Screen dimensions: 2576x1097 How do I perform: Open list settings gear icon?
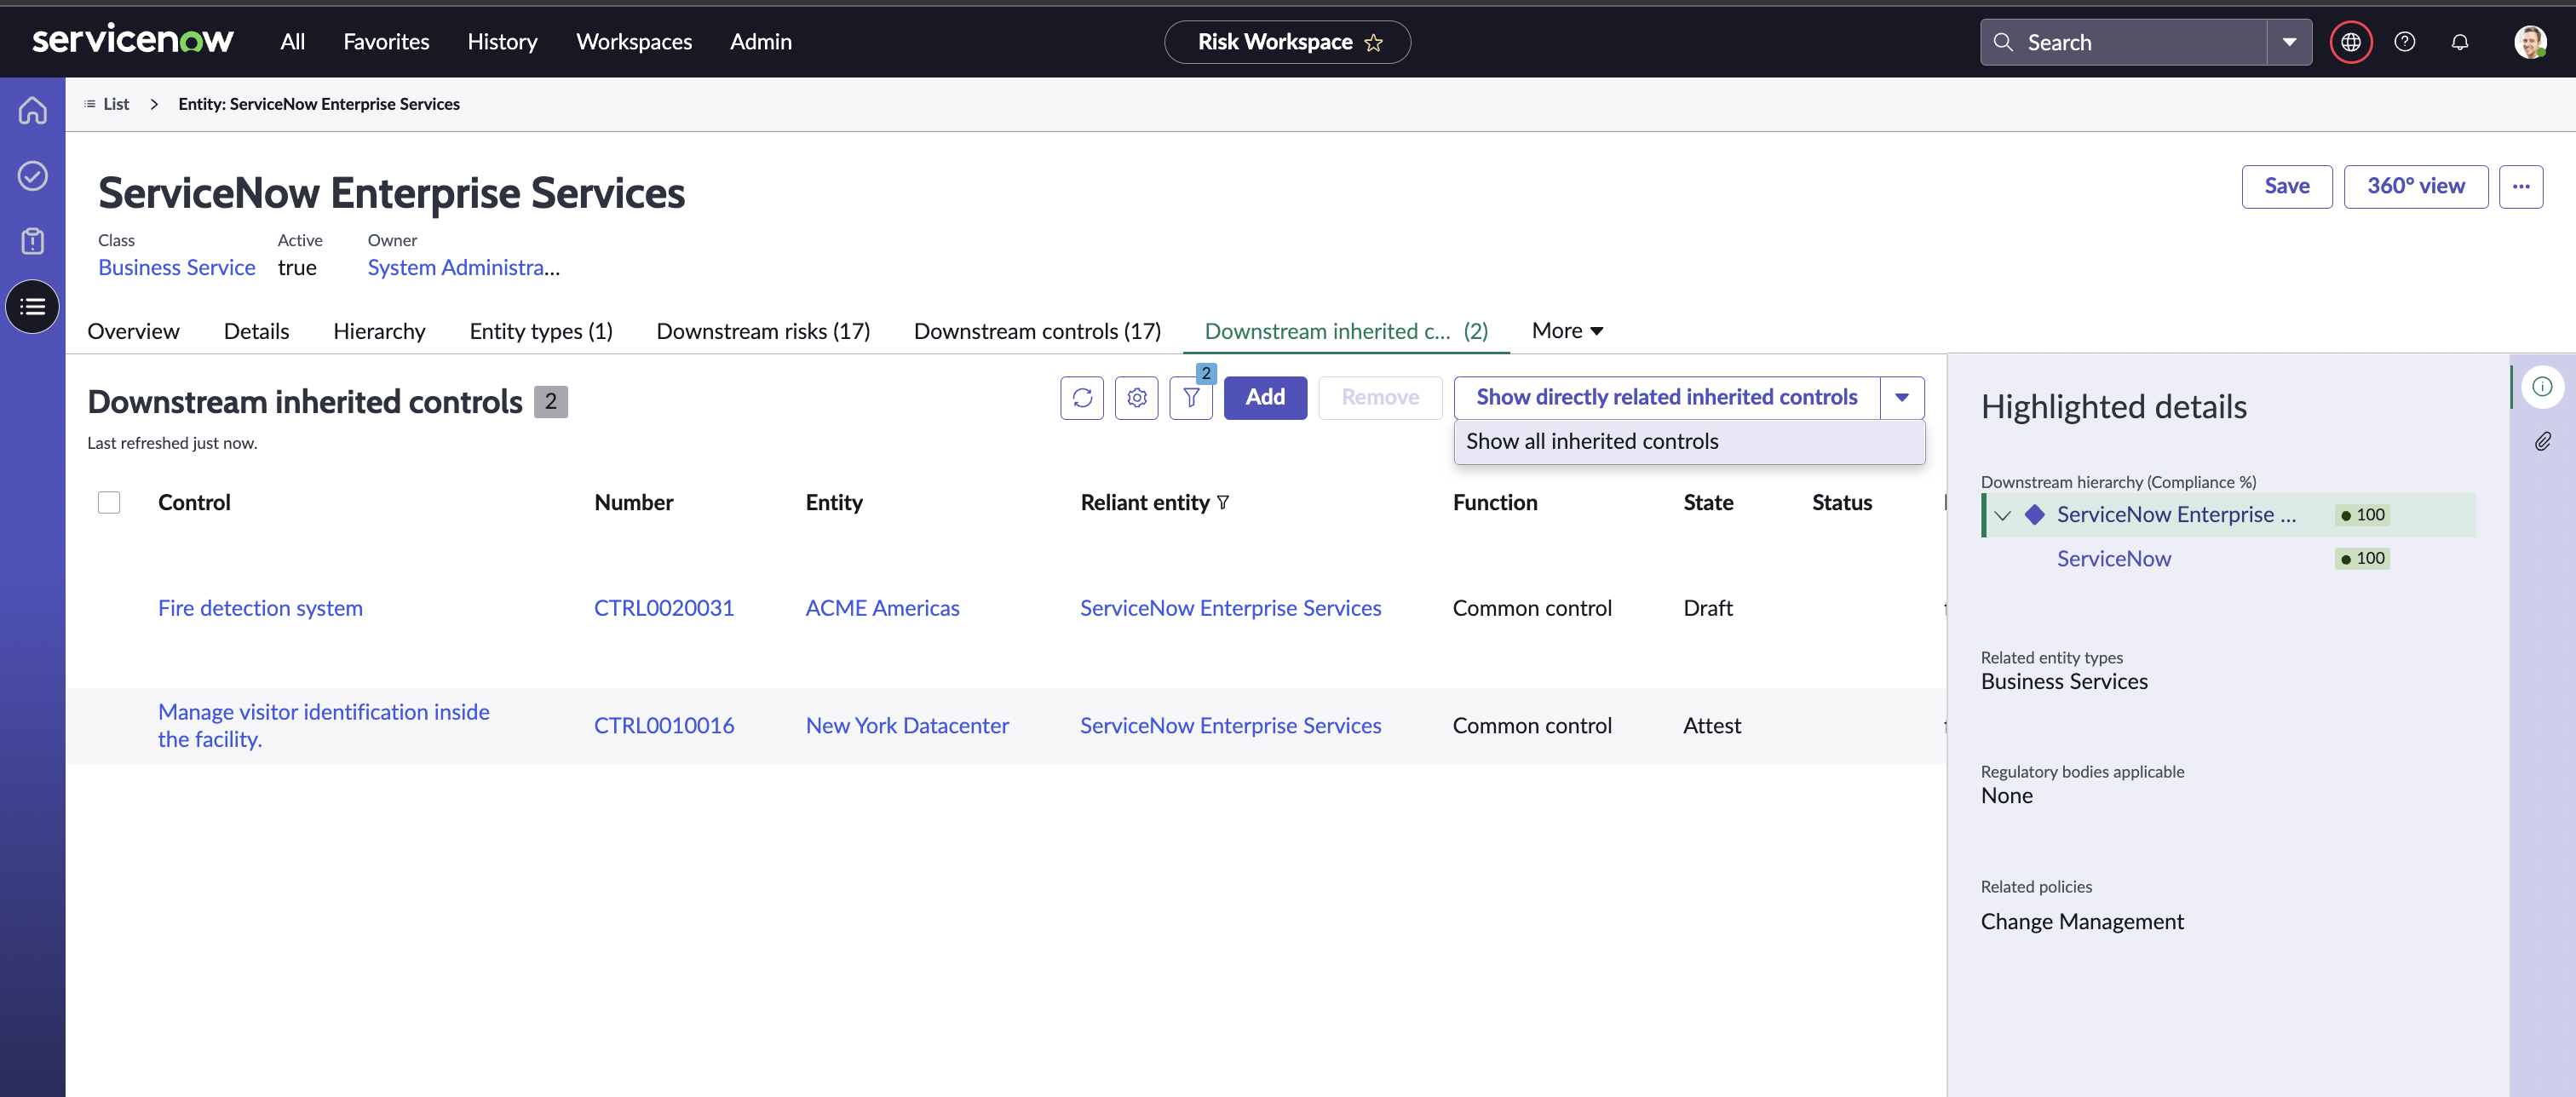pyautogui.click(x=1137, y=398)
